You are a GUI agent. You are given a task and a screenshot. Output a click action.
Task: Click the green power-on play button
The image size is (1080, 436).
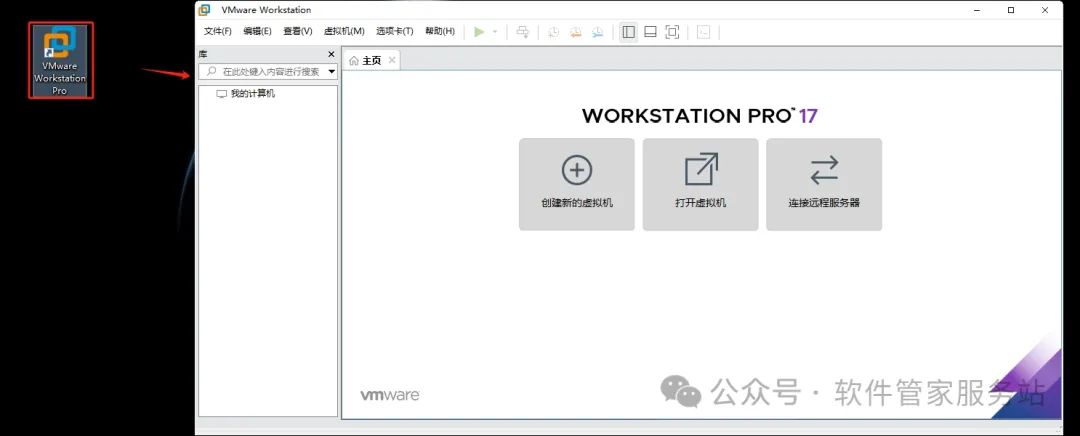(479, 32)
